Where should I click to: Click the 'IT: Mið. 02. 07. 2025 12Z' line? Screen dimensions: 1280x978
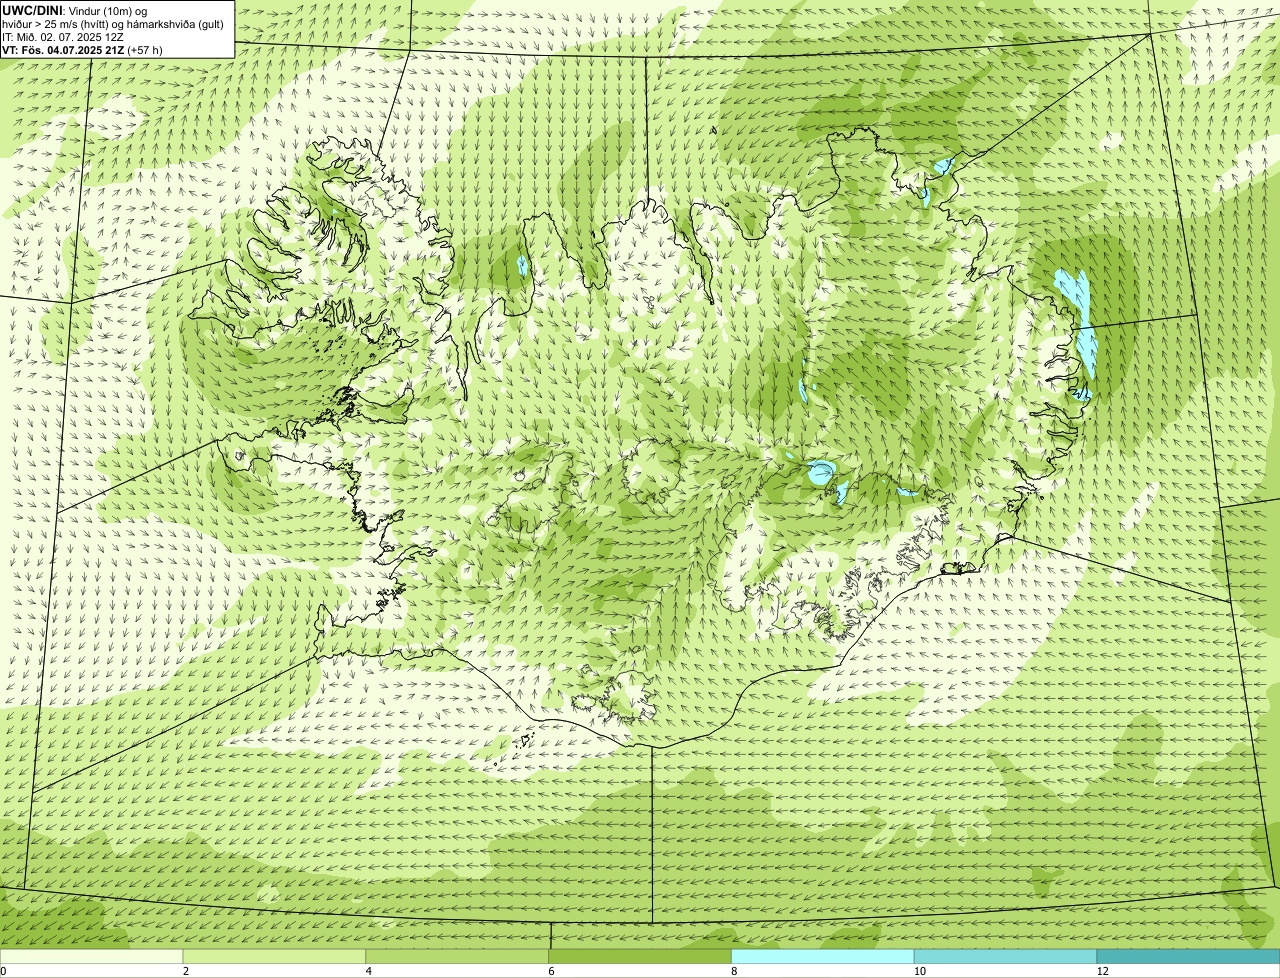point(63,36)
